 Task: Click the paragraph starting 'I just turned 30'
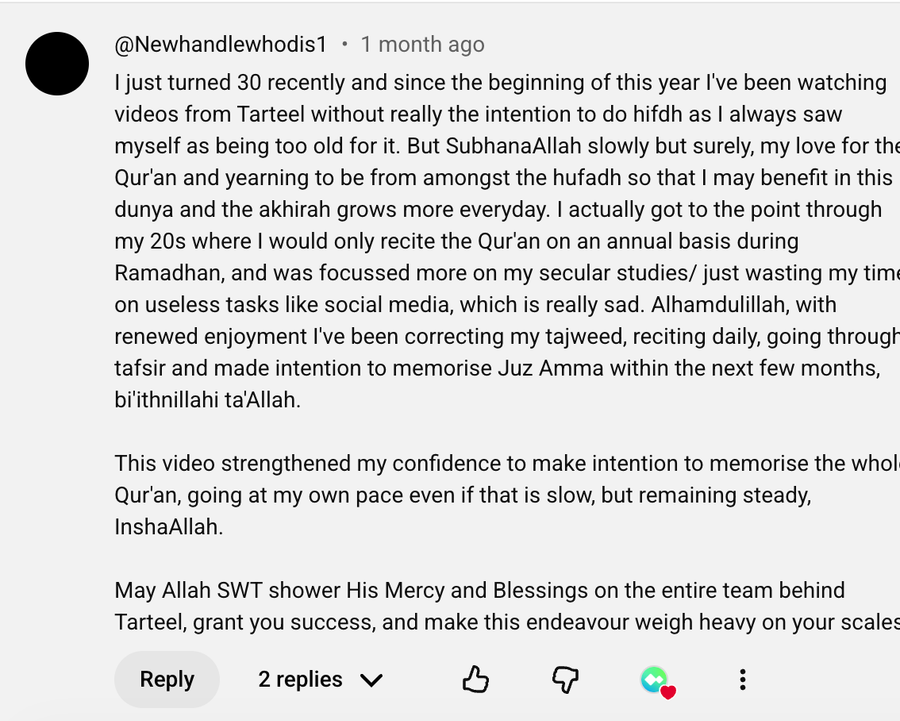pyautogui.click(x=507, y=241)
